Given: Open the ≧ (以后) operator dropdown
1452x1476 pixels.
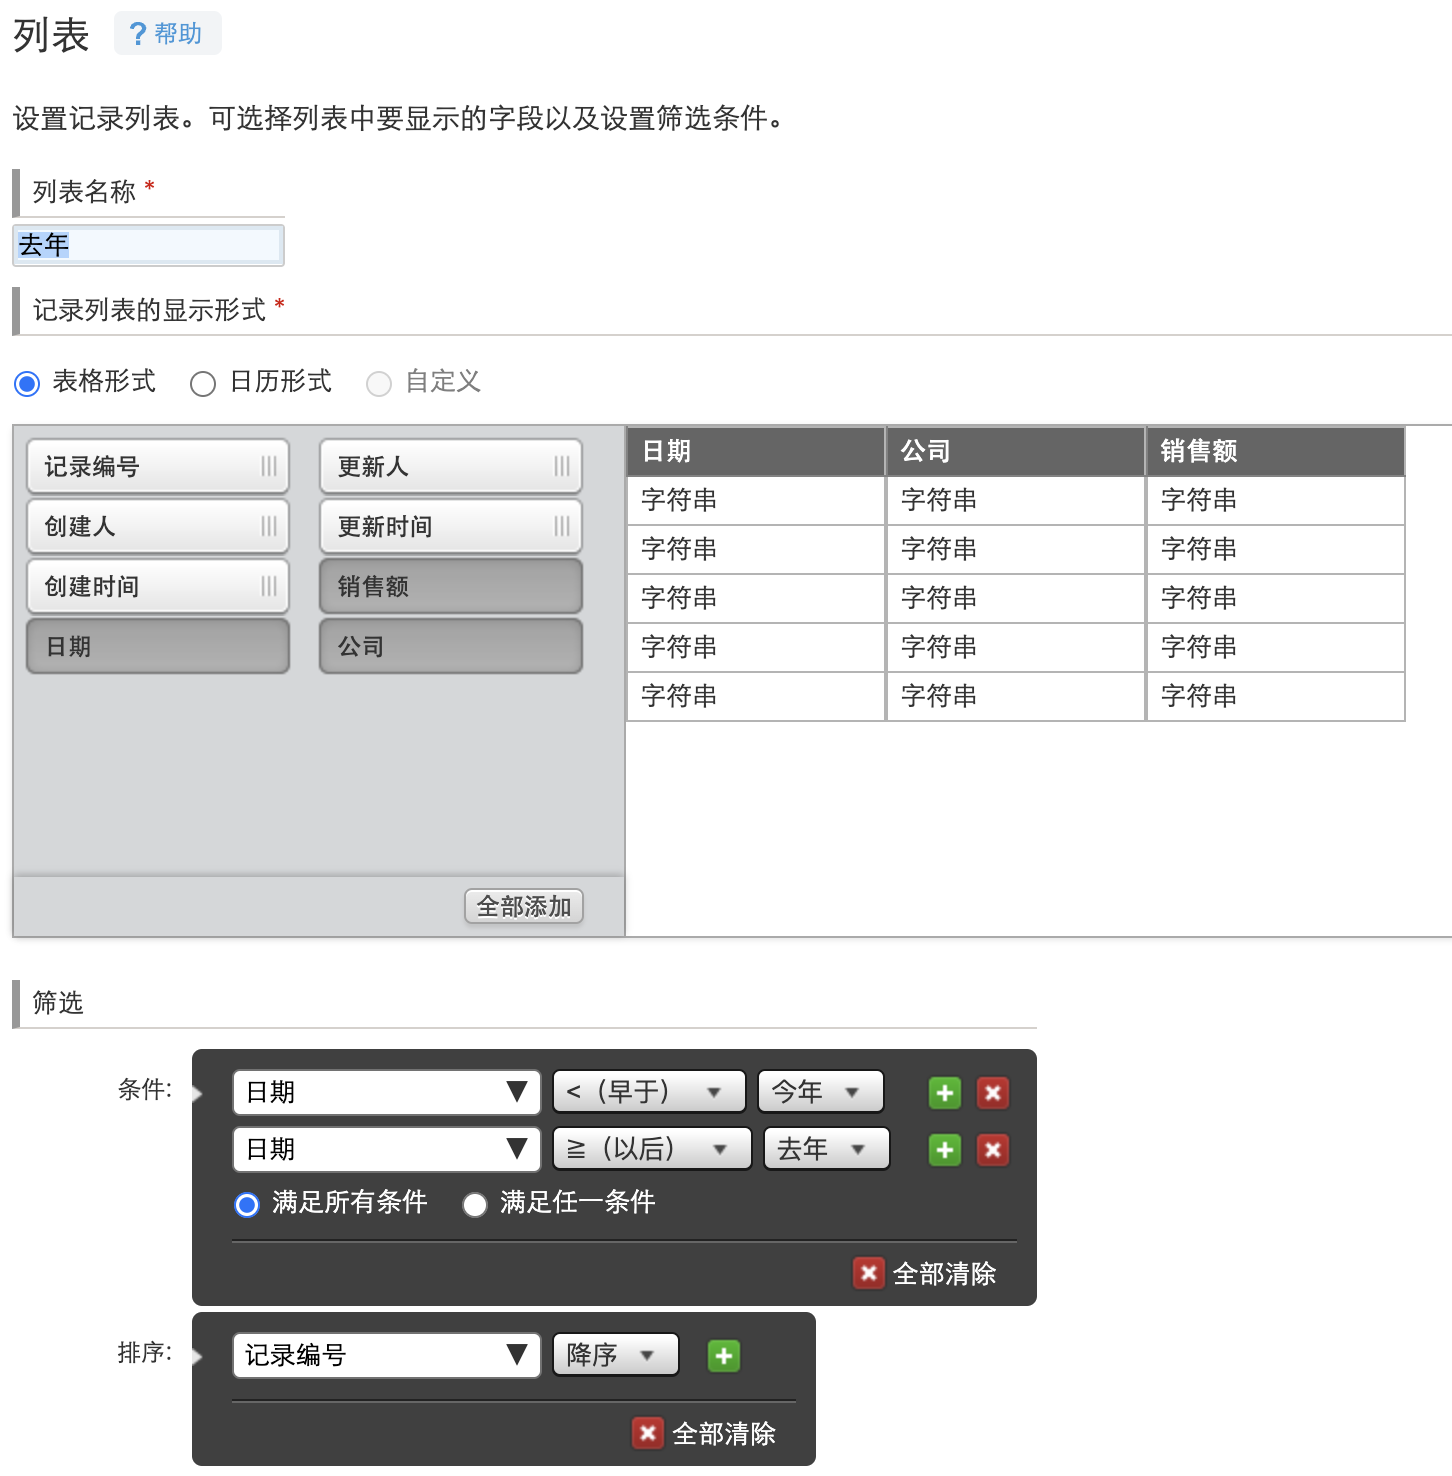Looking at the screenshot, I should click(652, 1149).
